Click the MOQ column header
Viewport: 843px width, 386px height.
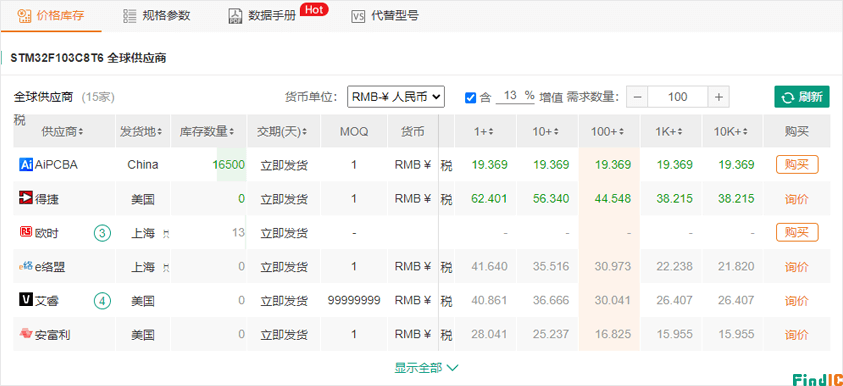pyautogui.click(x=354, y=131)
